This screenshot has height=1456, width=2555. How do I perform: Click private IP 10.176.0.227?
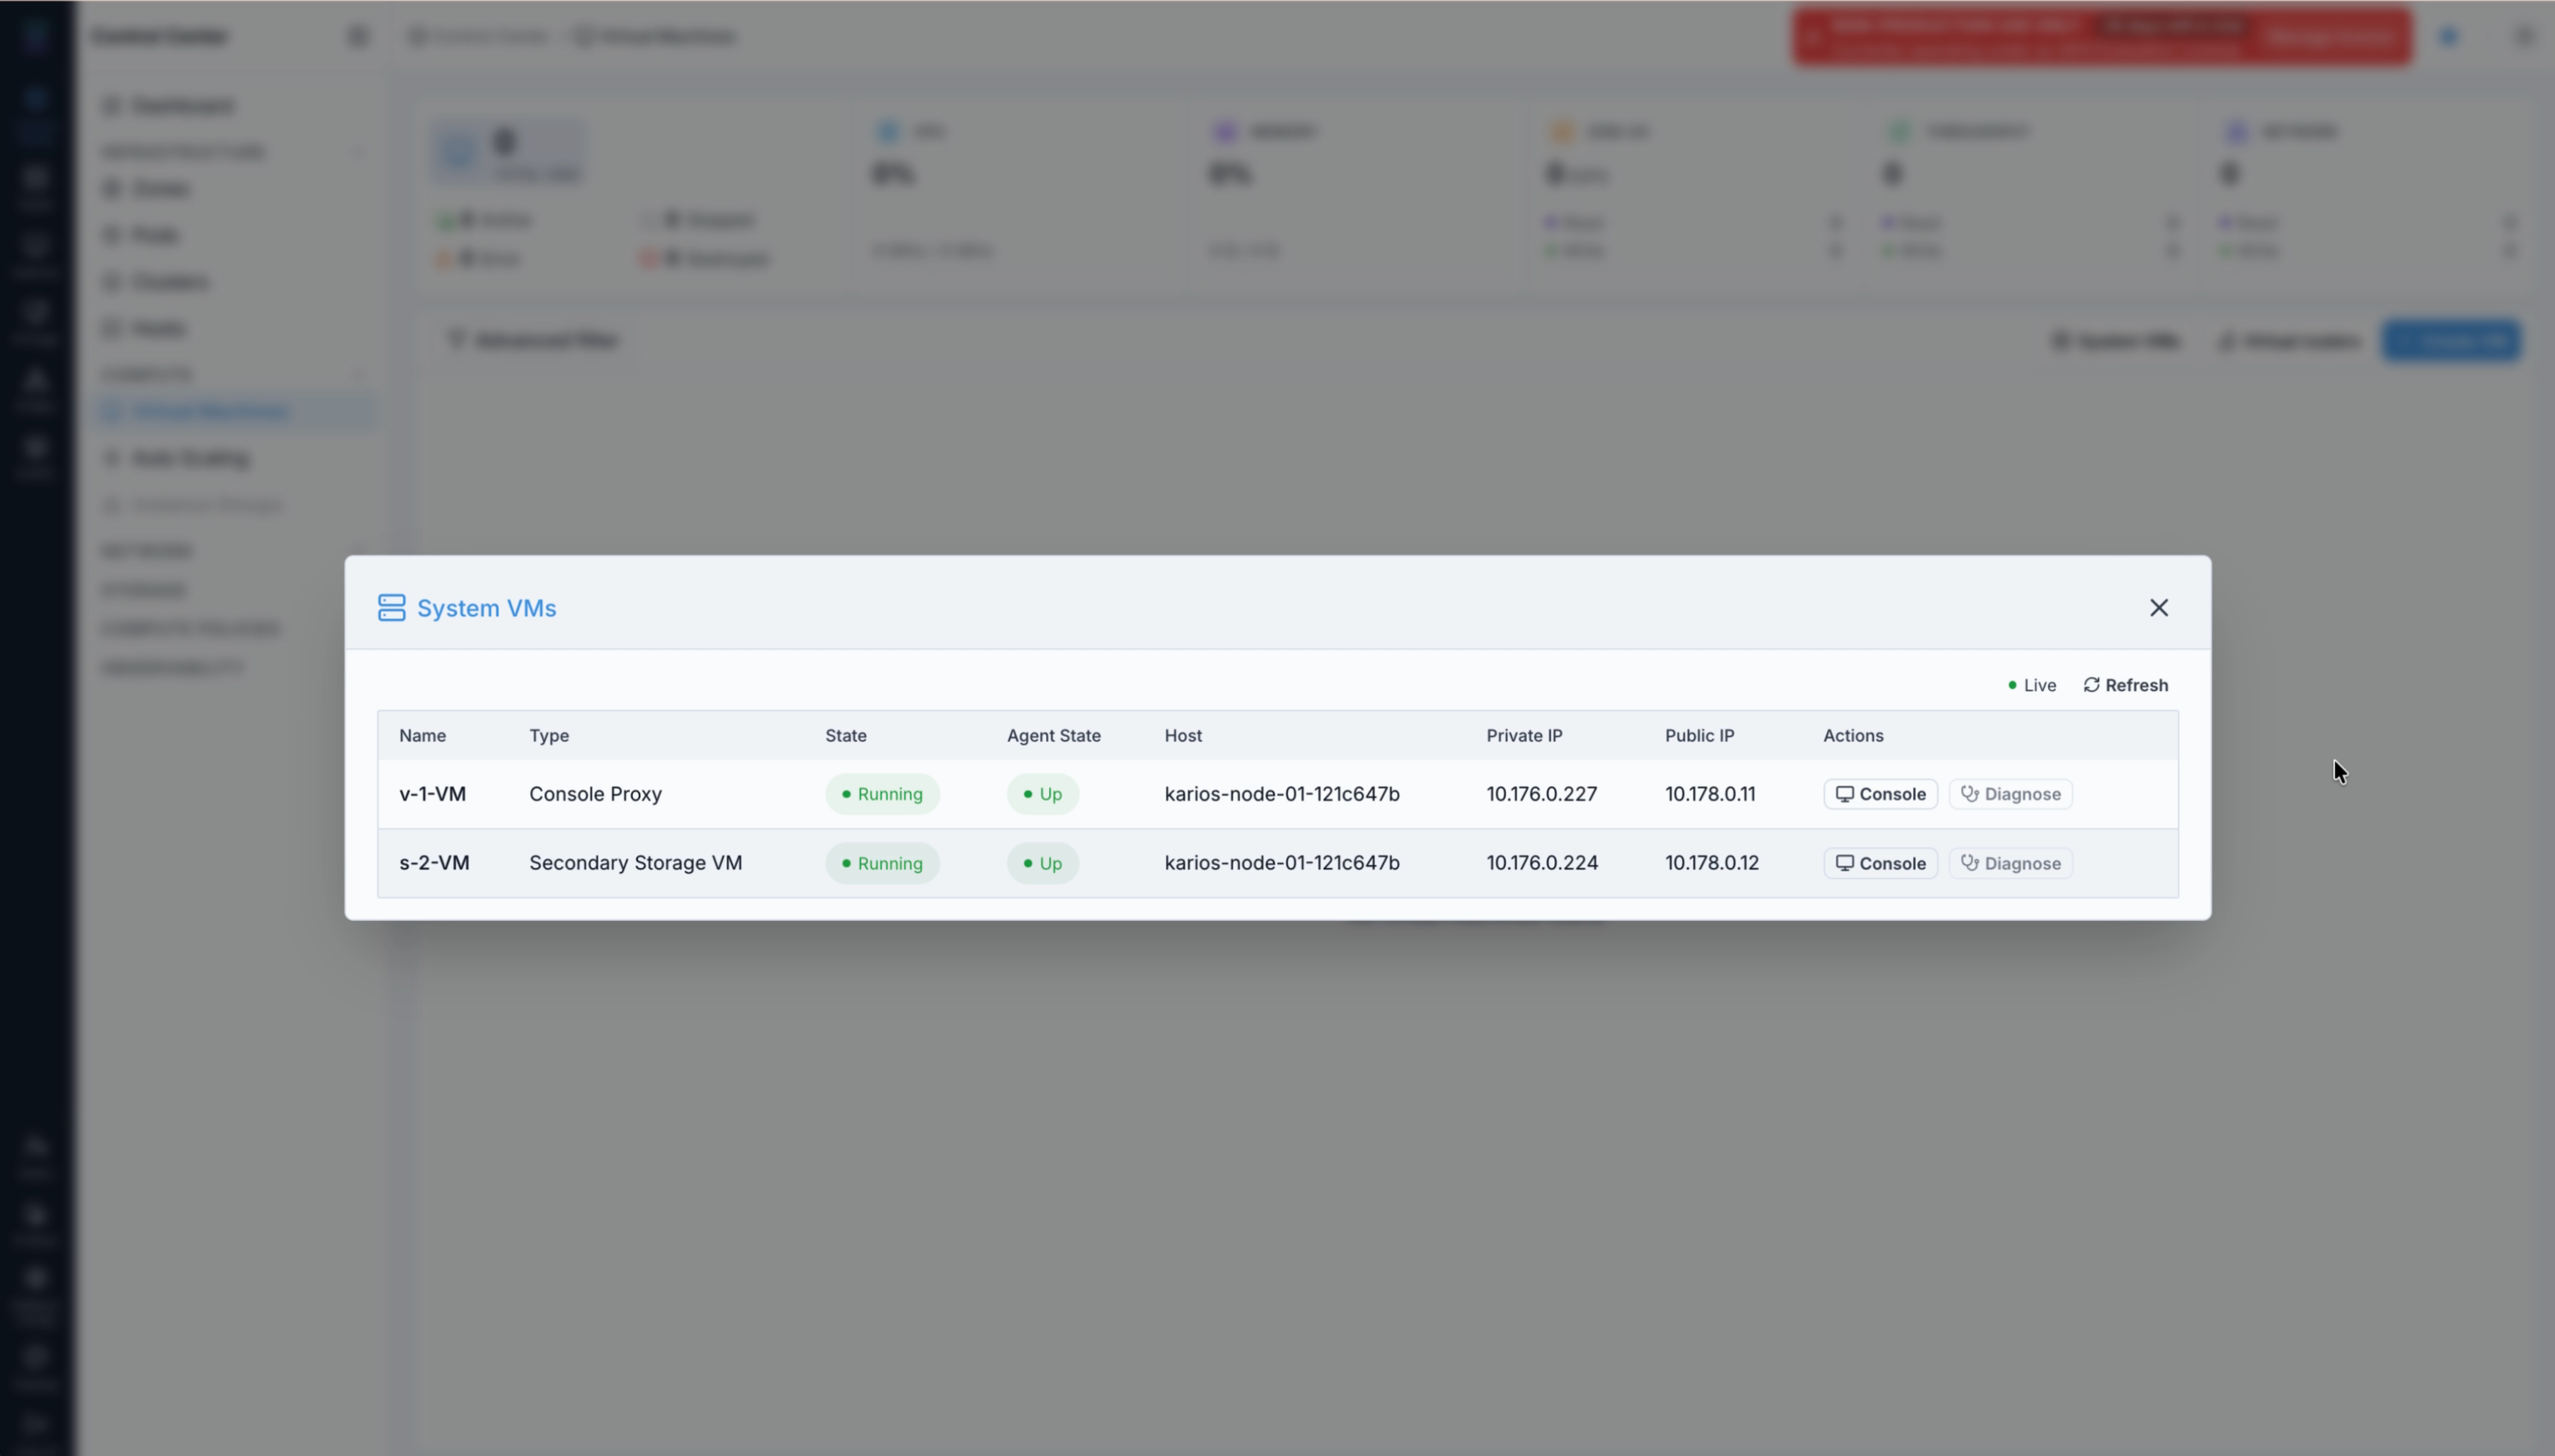tap(1541, 794)
